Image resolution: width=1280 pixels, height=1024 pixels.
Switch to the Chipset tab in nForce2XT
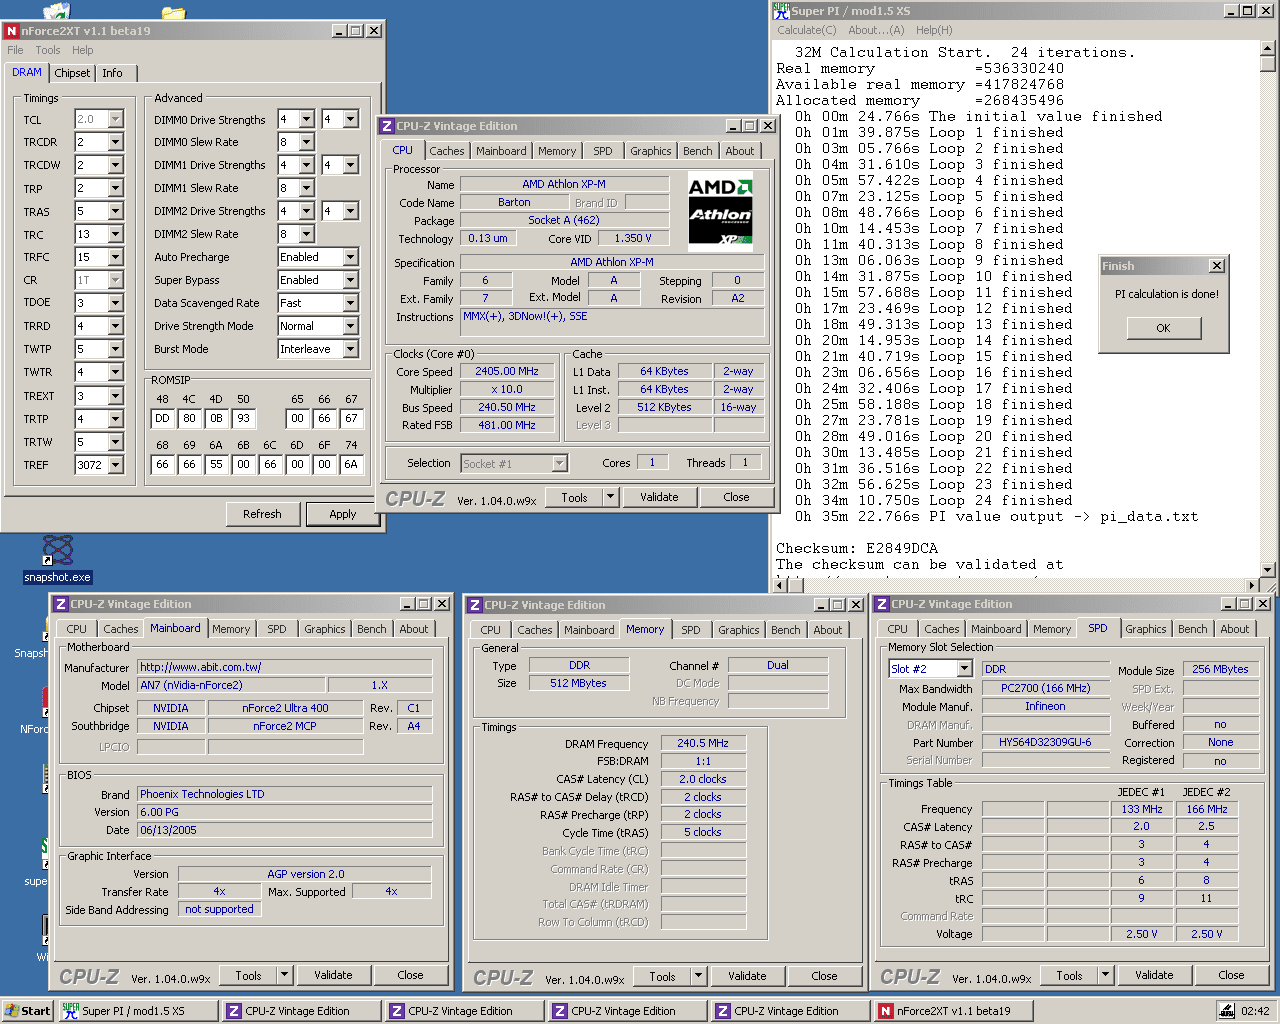click(x=72, y=73)
